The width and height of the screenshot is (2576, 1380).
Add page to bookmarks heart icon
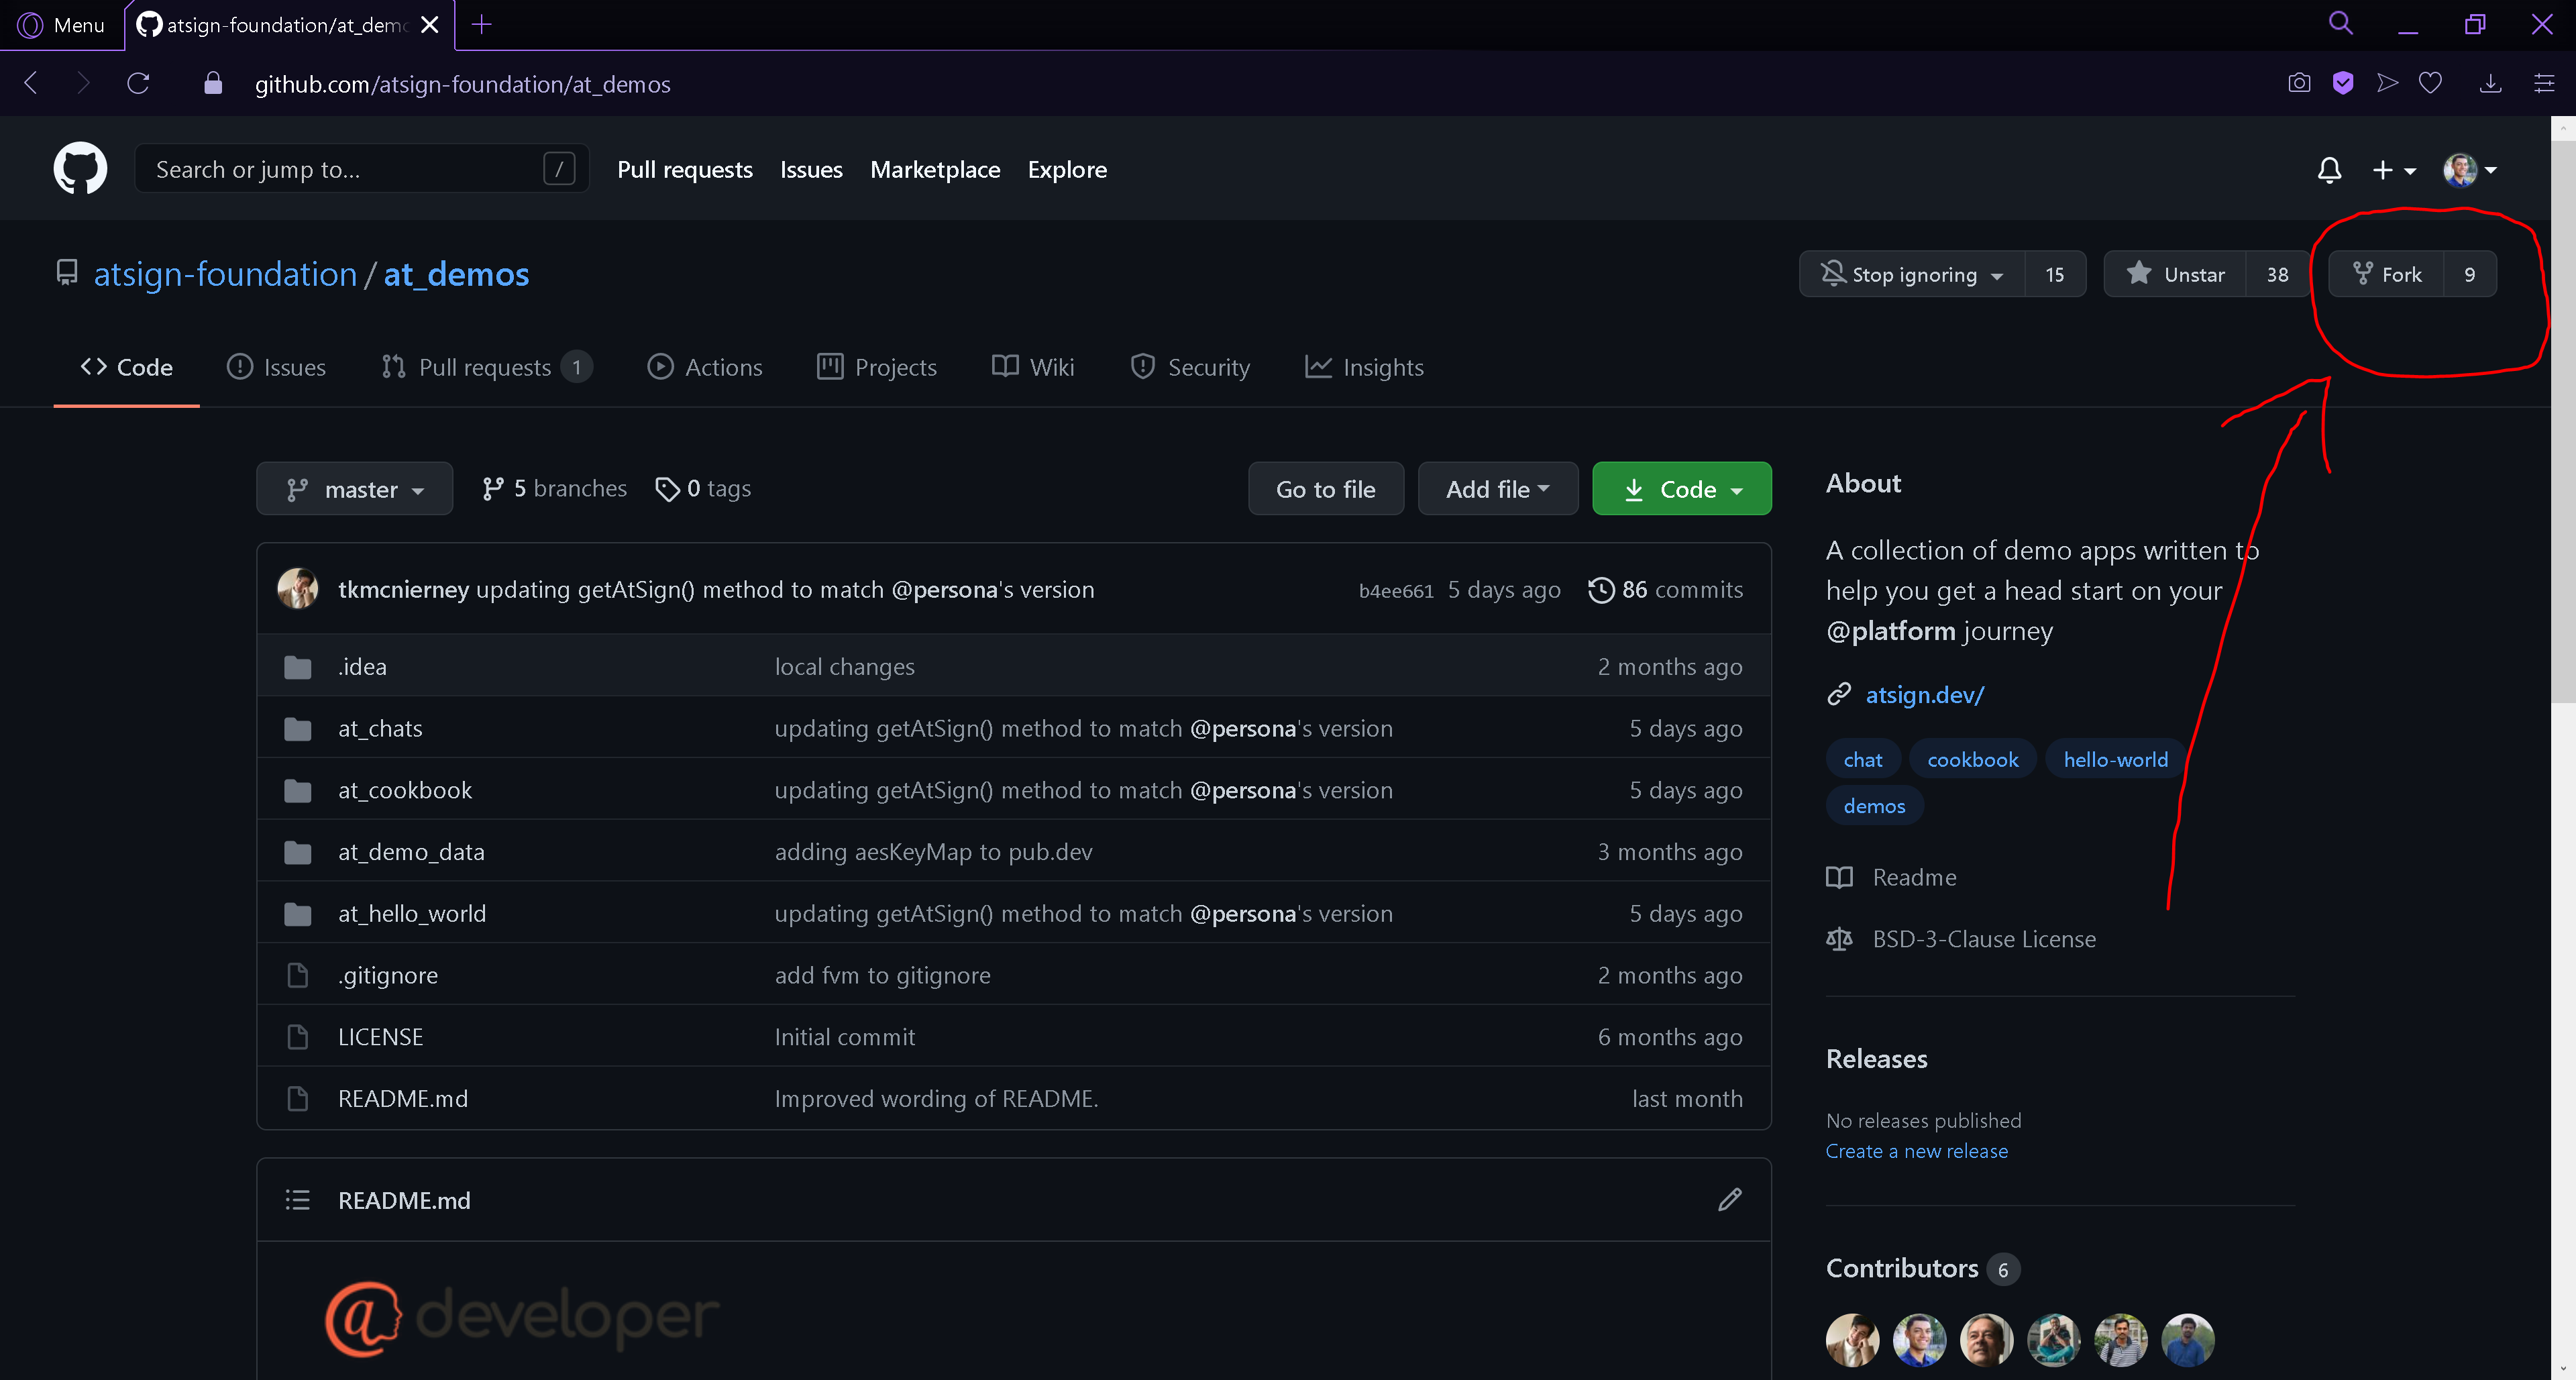point(2430,83)
